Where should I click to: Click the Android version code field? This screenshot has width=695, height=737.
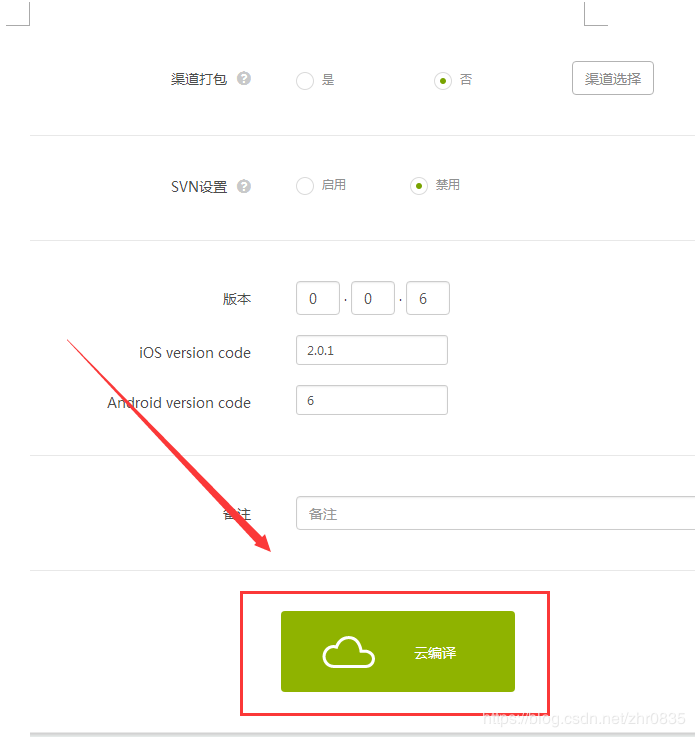coord(372,400)
